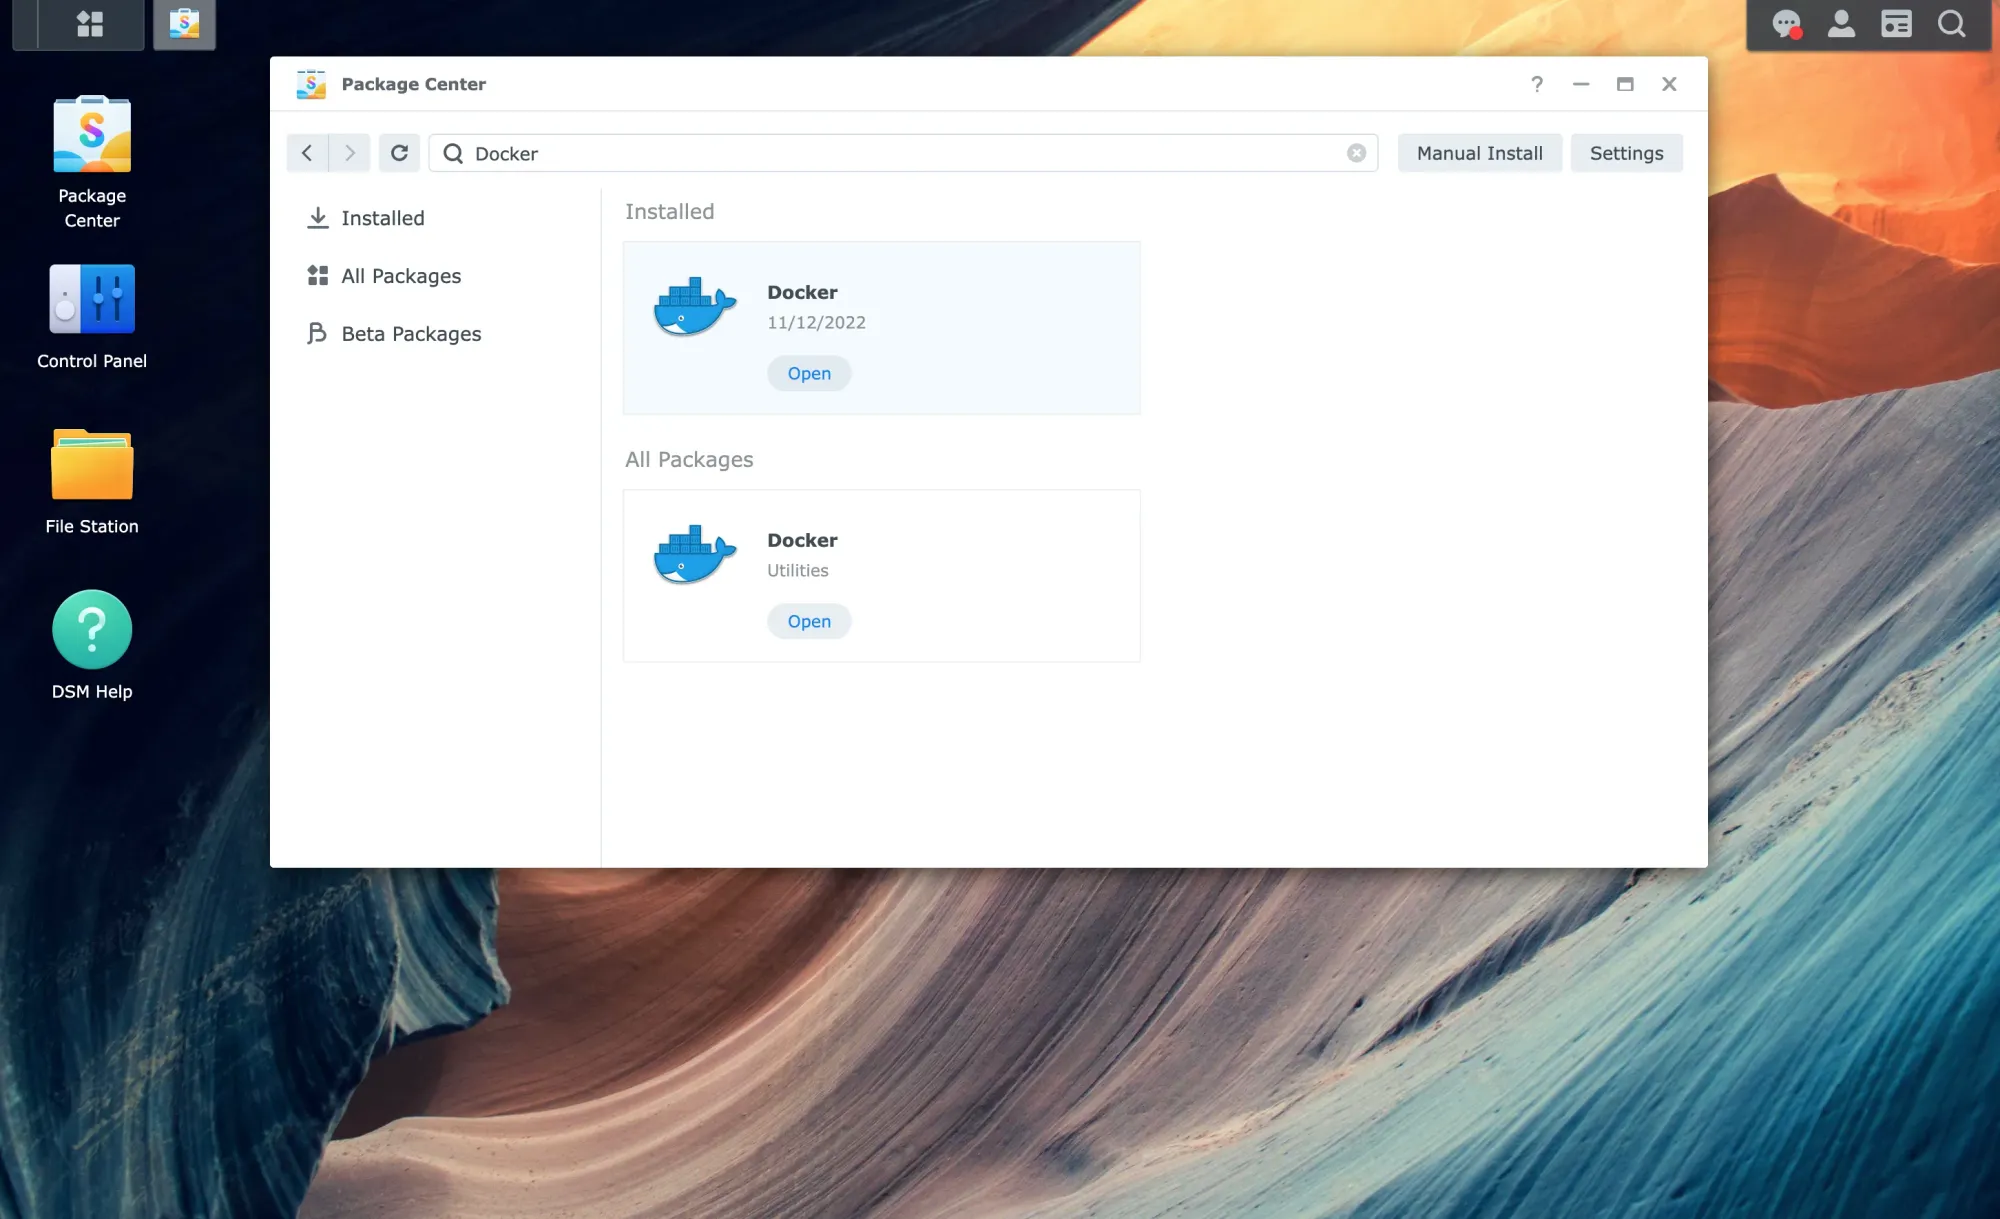Viewport: 2000px width, 1219px height.
Task: Select the Installed packages tab
Action: click(x=381, y=217)
